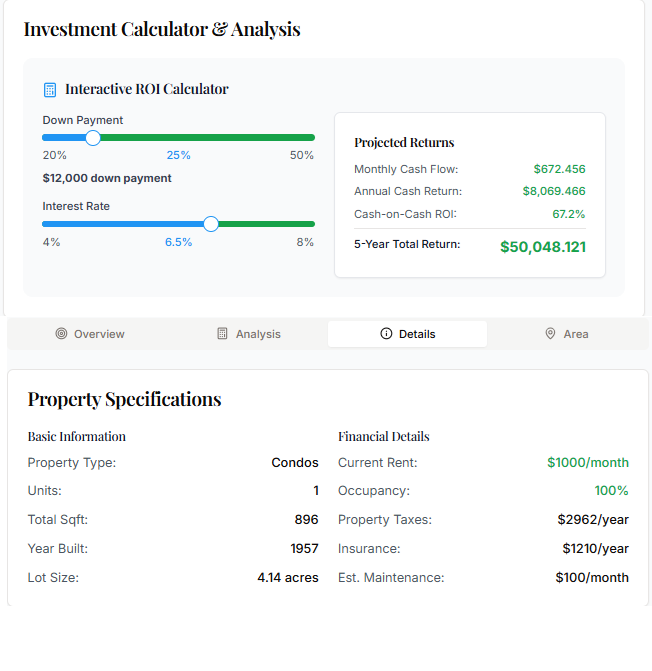652x671 pixels.
Task: Click the blue portion of Interest Rate track
Action: [x=120, y=224]
